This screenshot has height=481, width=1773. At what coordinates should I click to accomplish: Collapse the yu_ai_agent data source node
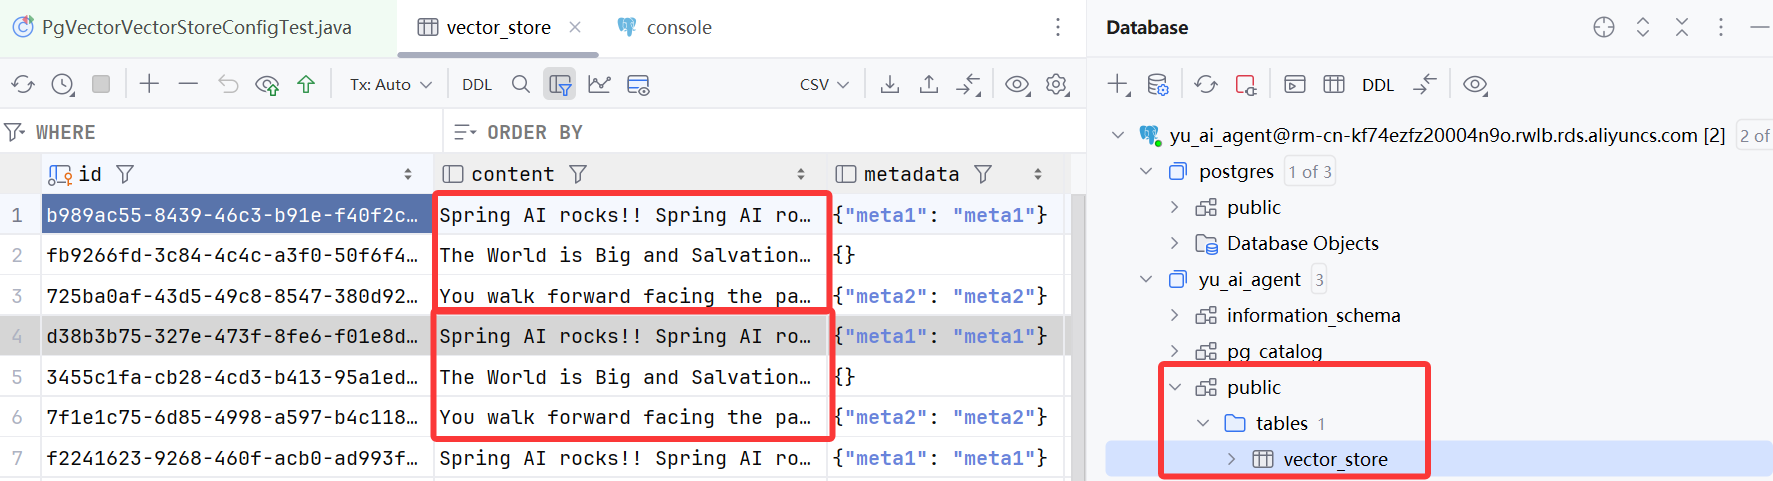coord(1118,135)
